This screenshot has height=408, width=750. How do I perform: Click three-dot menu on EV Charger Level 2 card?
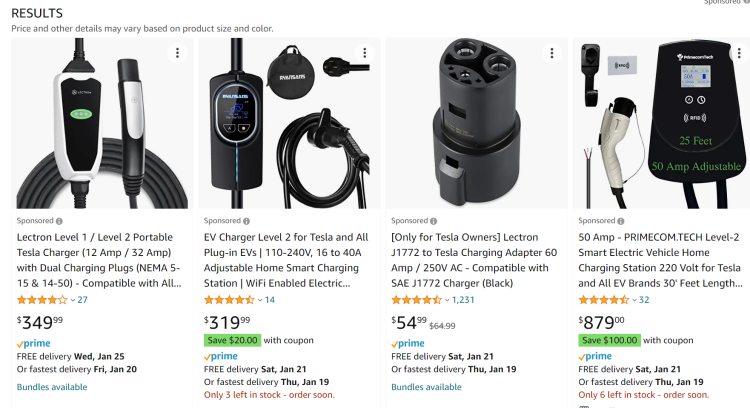tap(364, 53)
